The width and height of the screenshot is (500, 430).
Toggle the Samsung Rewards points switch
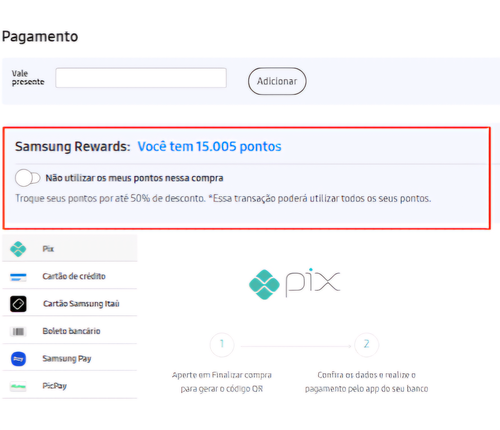click(28, 178)
